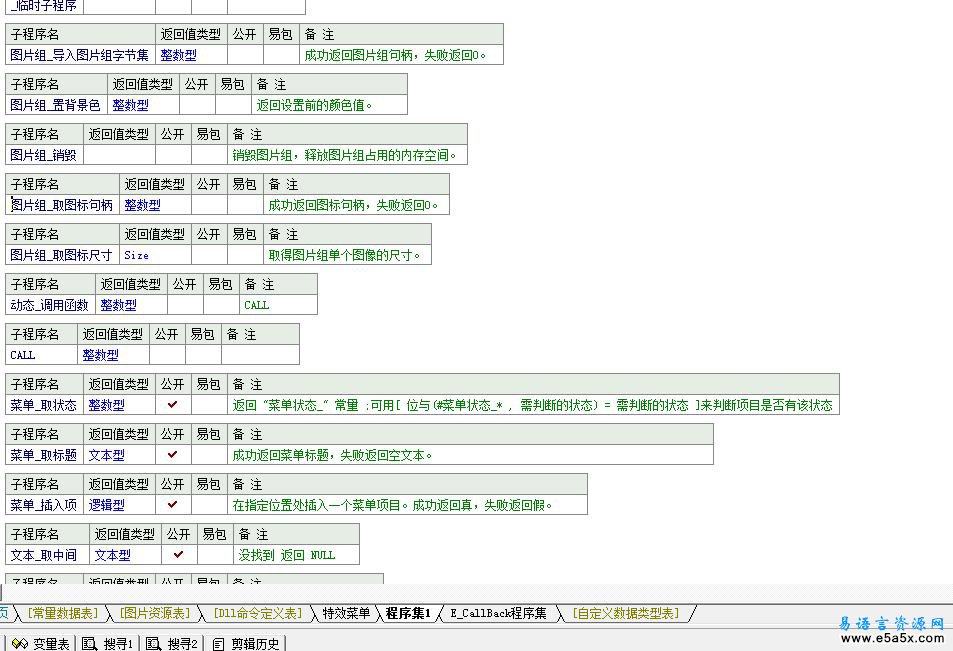Select subroutine name 图片组_取图标句柄
This screenshot has height=651, width=953.
tap(62, 205)
